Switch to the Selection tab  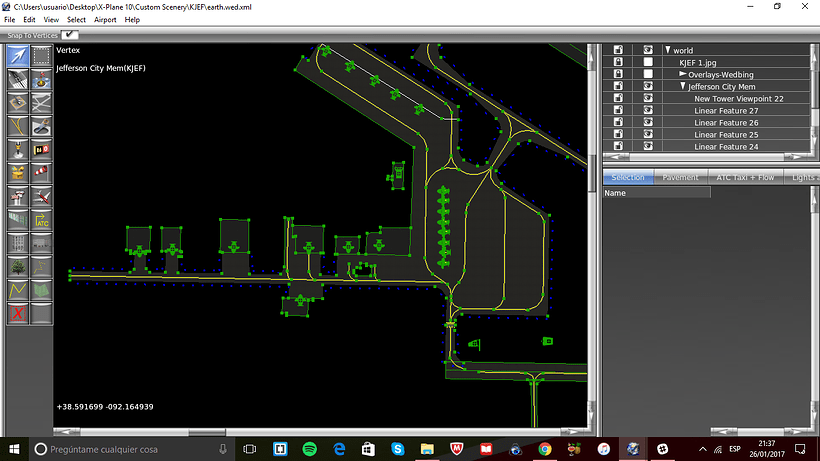point(628,178)
